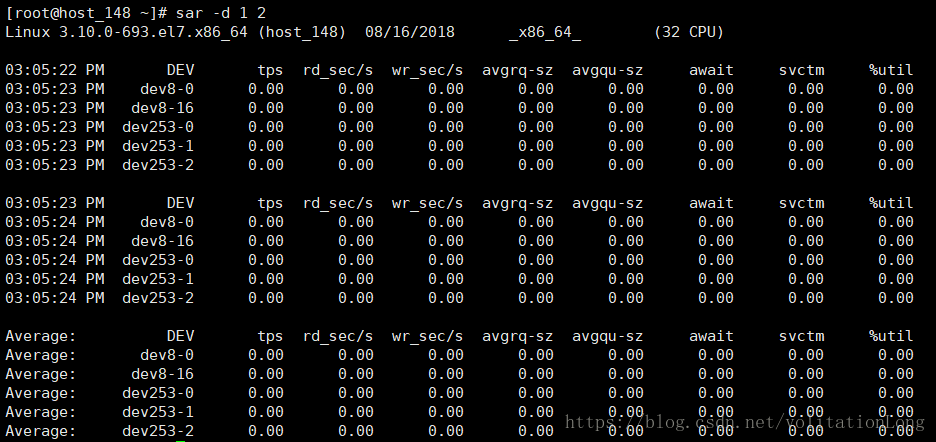Image resolution: width=936 pixels, height=442 pixels.
Task: Click 'dev8-16' in the 03:05:23 PM sample
Action: coord(162,108)
